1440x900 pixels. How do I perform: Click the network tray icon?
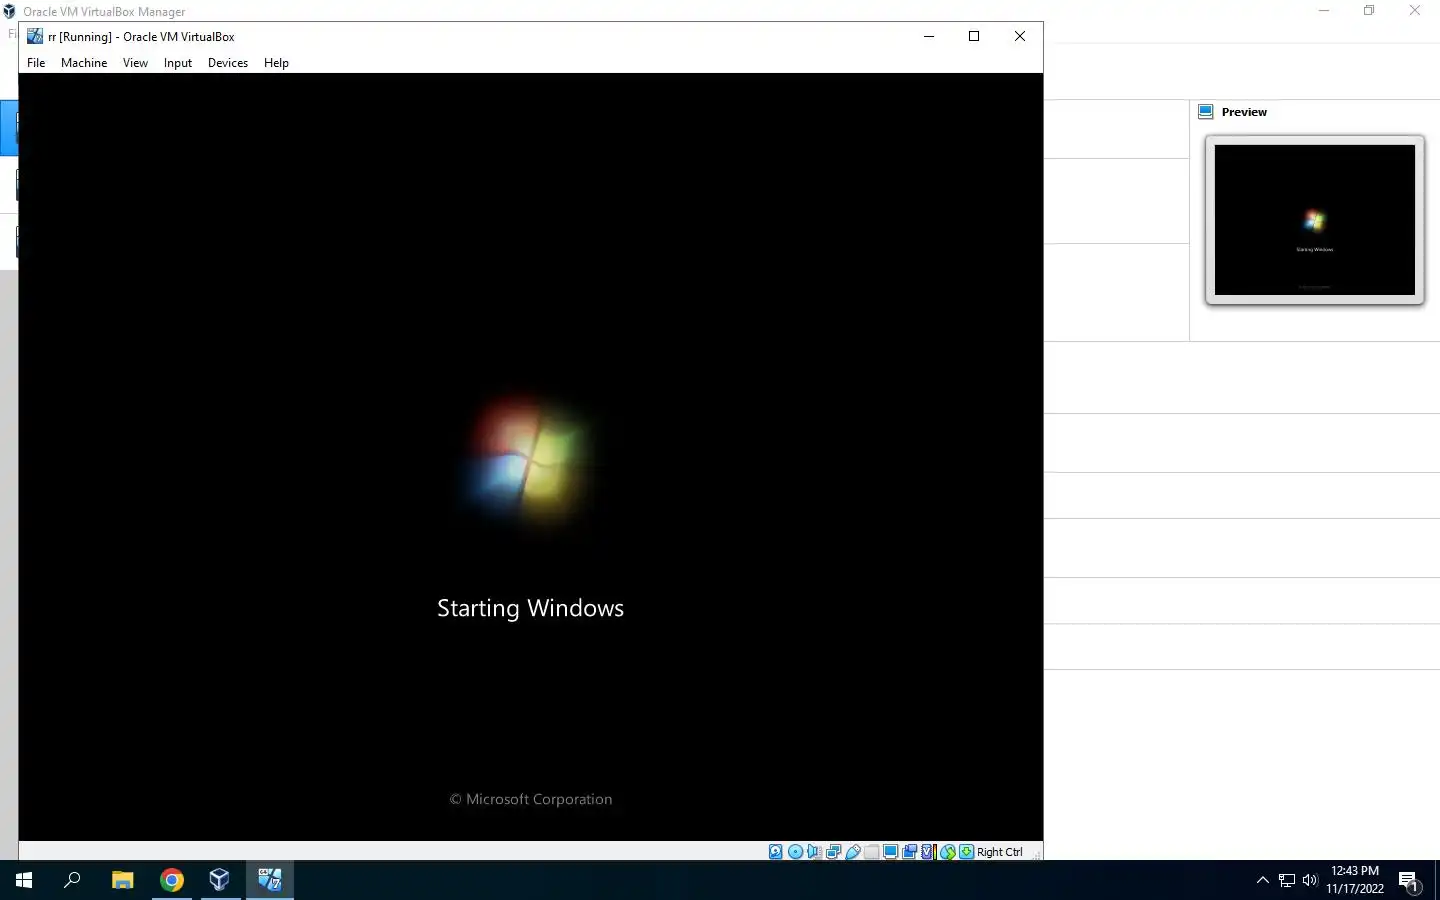[1287, 880]
